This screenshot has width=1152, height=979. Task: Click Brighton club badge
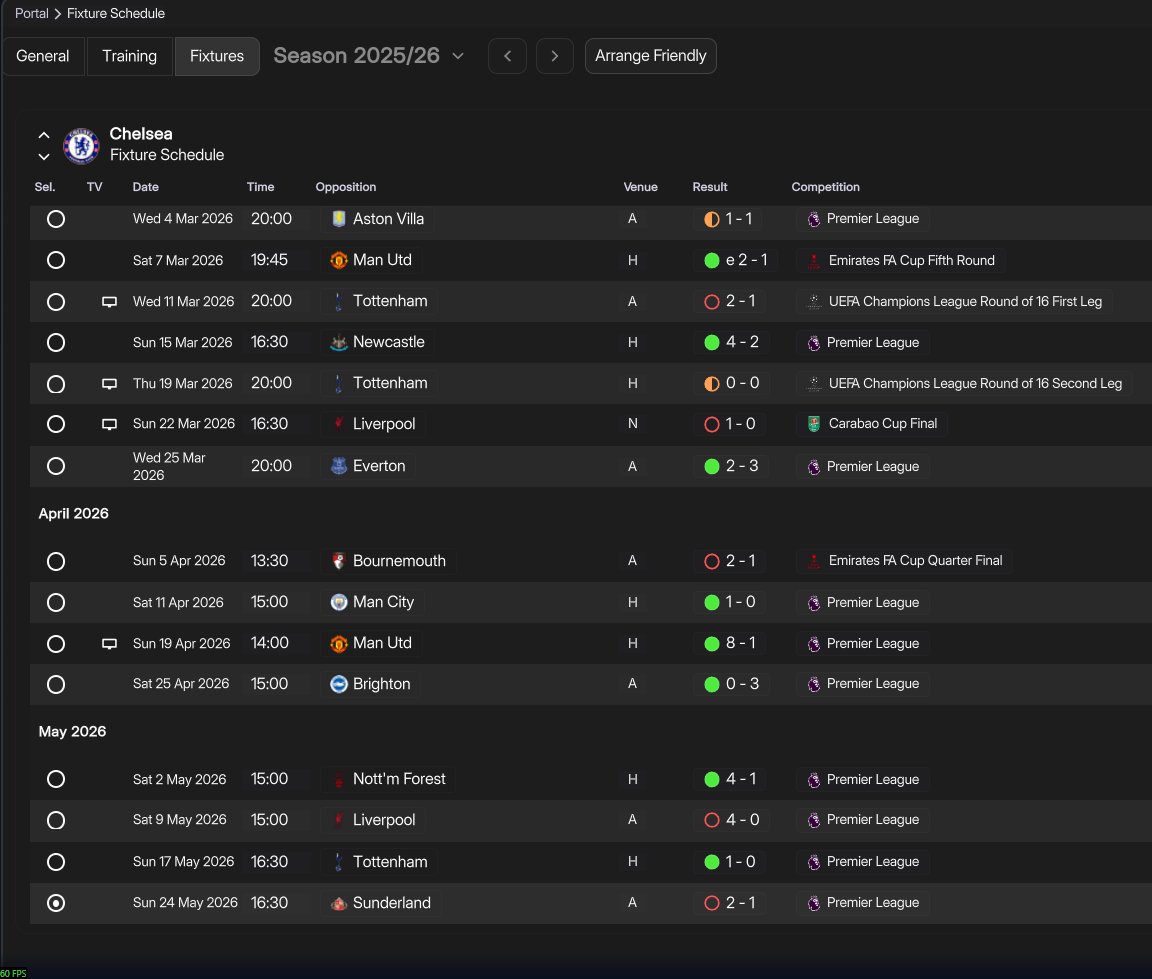click(339, 684)
